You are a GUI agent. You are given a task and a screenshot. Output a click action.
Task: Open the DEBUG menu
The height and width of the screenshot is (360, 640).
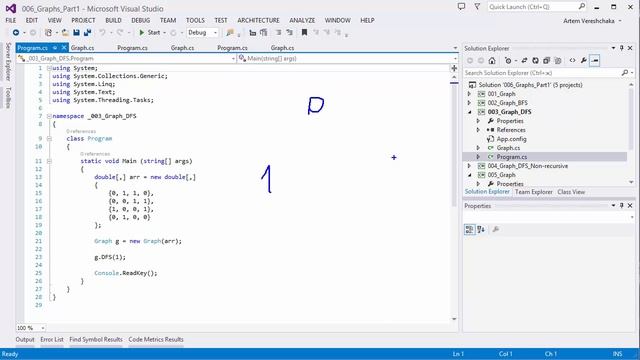[x=140, y=20]
